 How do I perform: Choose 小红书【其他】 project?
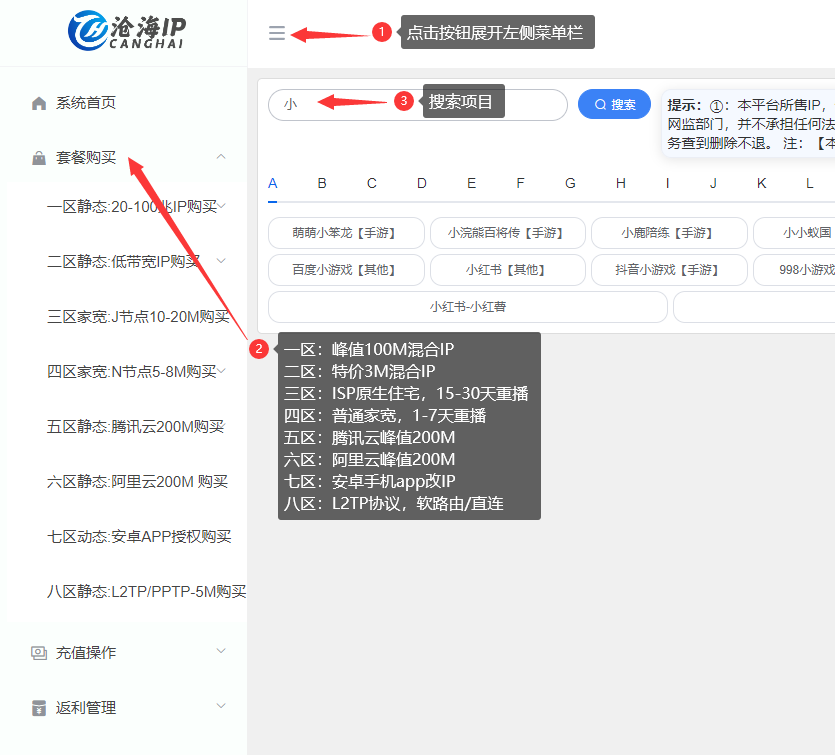[x=507, y=270]
